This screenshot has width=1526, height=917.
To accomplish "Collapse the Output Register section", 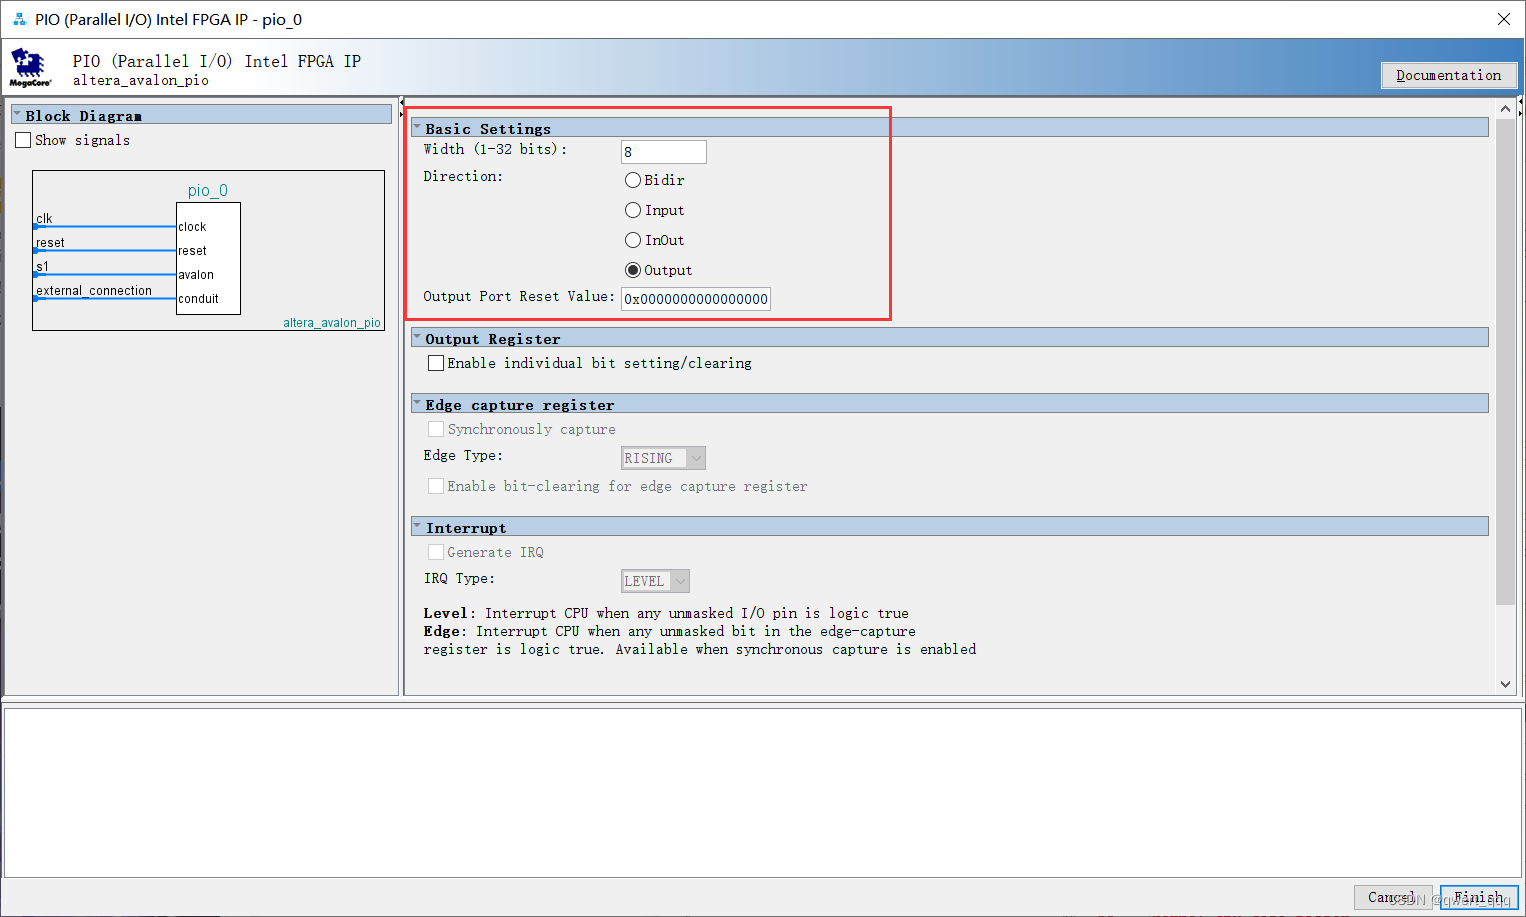I will [417, 338].
